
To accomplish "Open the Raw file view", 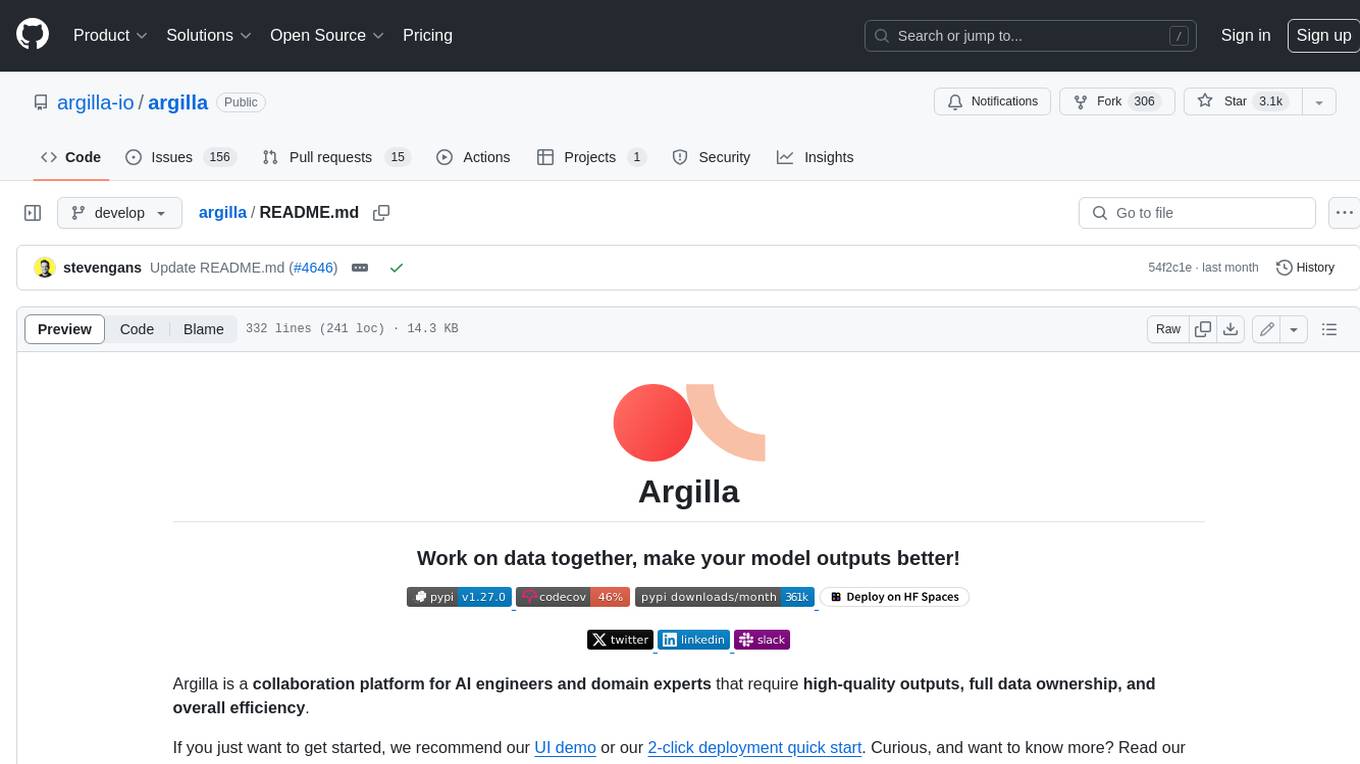I will tap(1168, 329).
